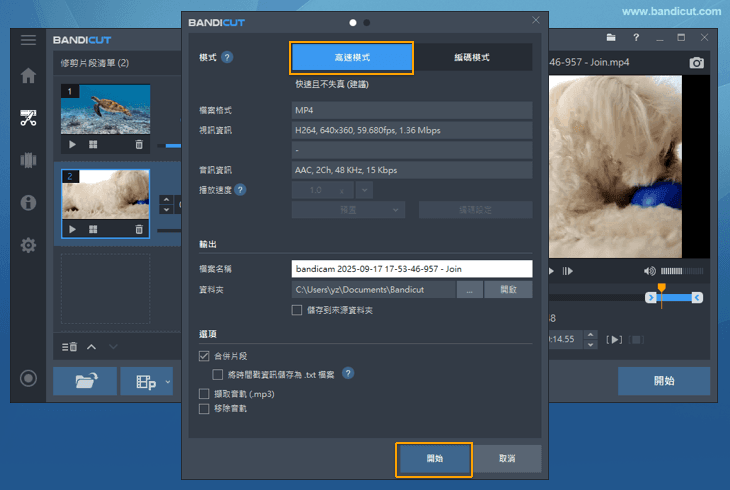
Task: Click the grid icon under segment 2
Action: pos(93,229)
